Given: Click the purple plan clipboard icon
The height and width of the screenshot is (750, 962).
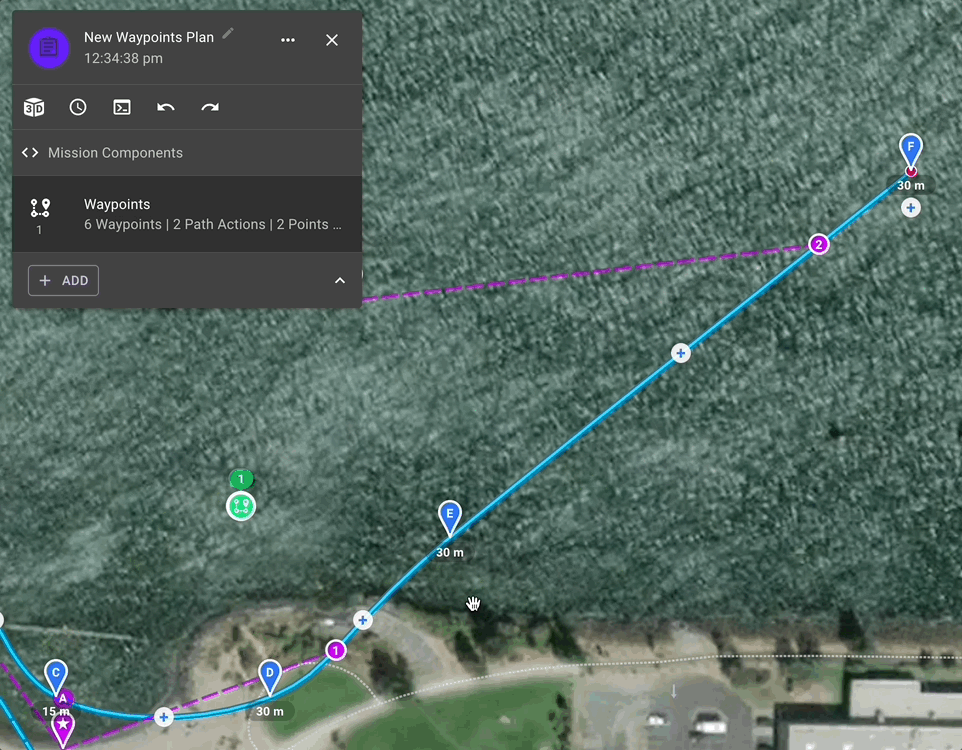Looking at the screenshot, I should click(49, 47).
